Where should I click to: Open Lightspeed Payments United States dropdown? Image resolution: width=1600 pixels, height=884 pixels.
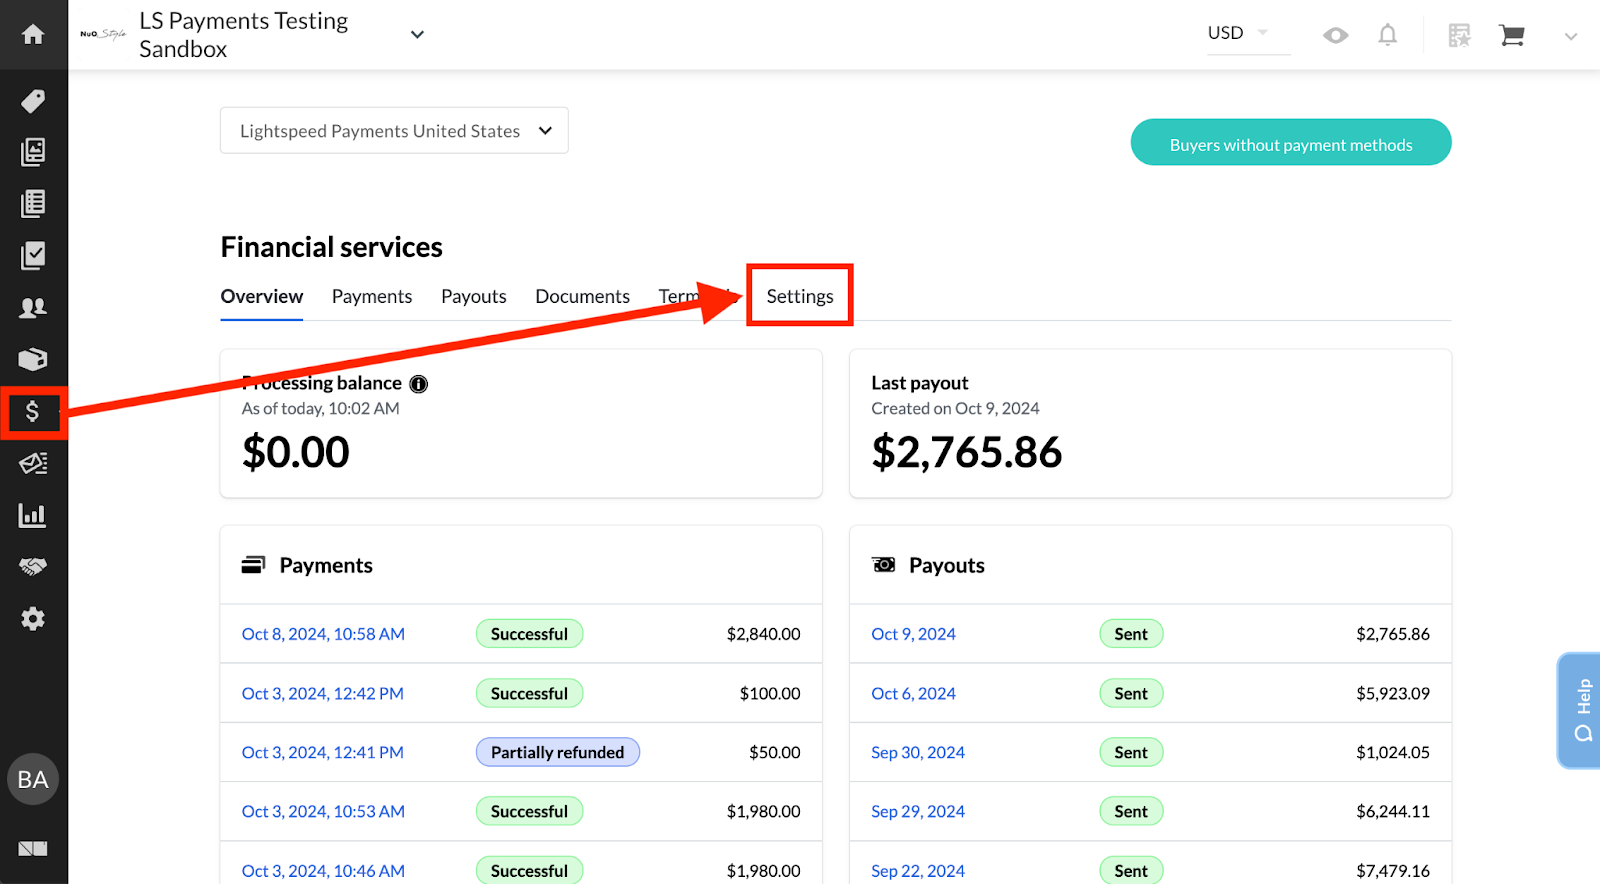[x=394, y=131]
